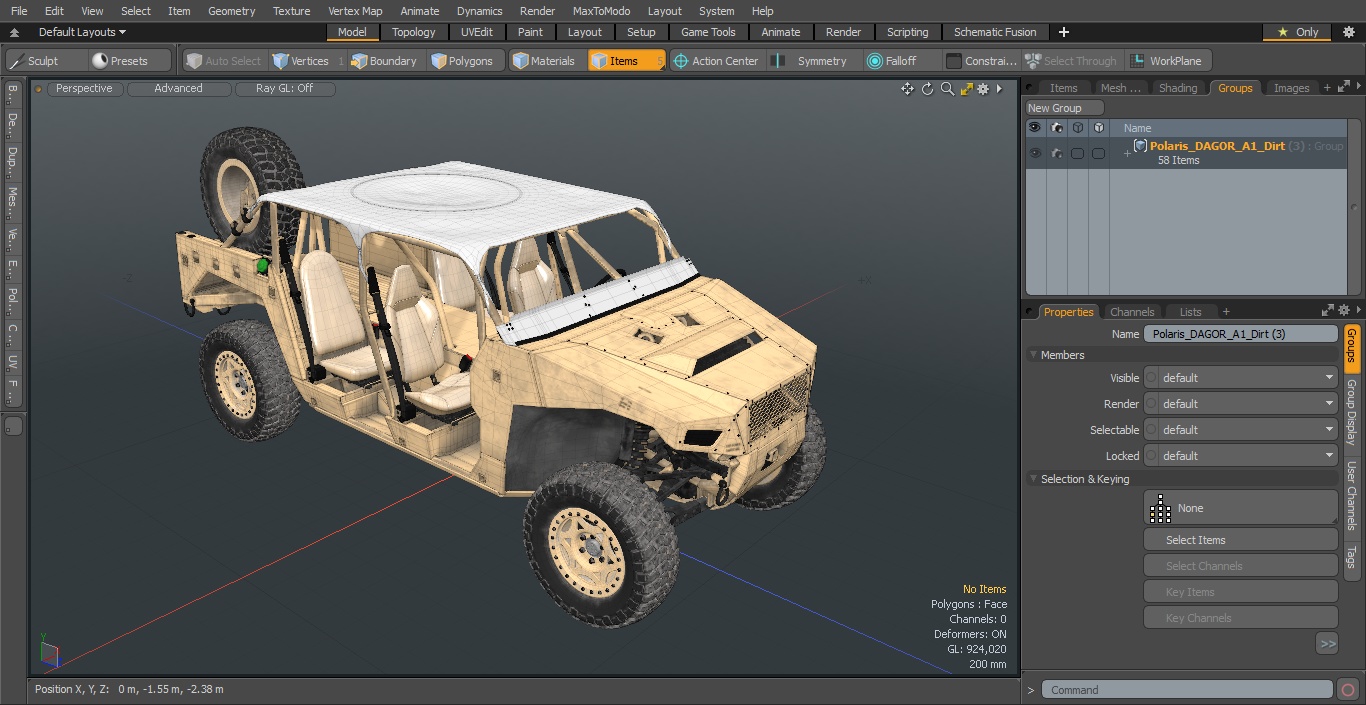Open Perspective view type dropdown

point(85,89)
